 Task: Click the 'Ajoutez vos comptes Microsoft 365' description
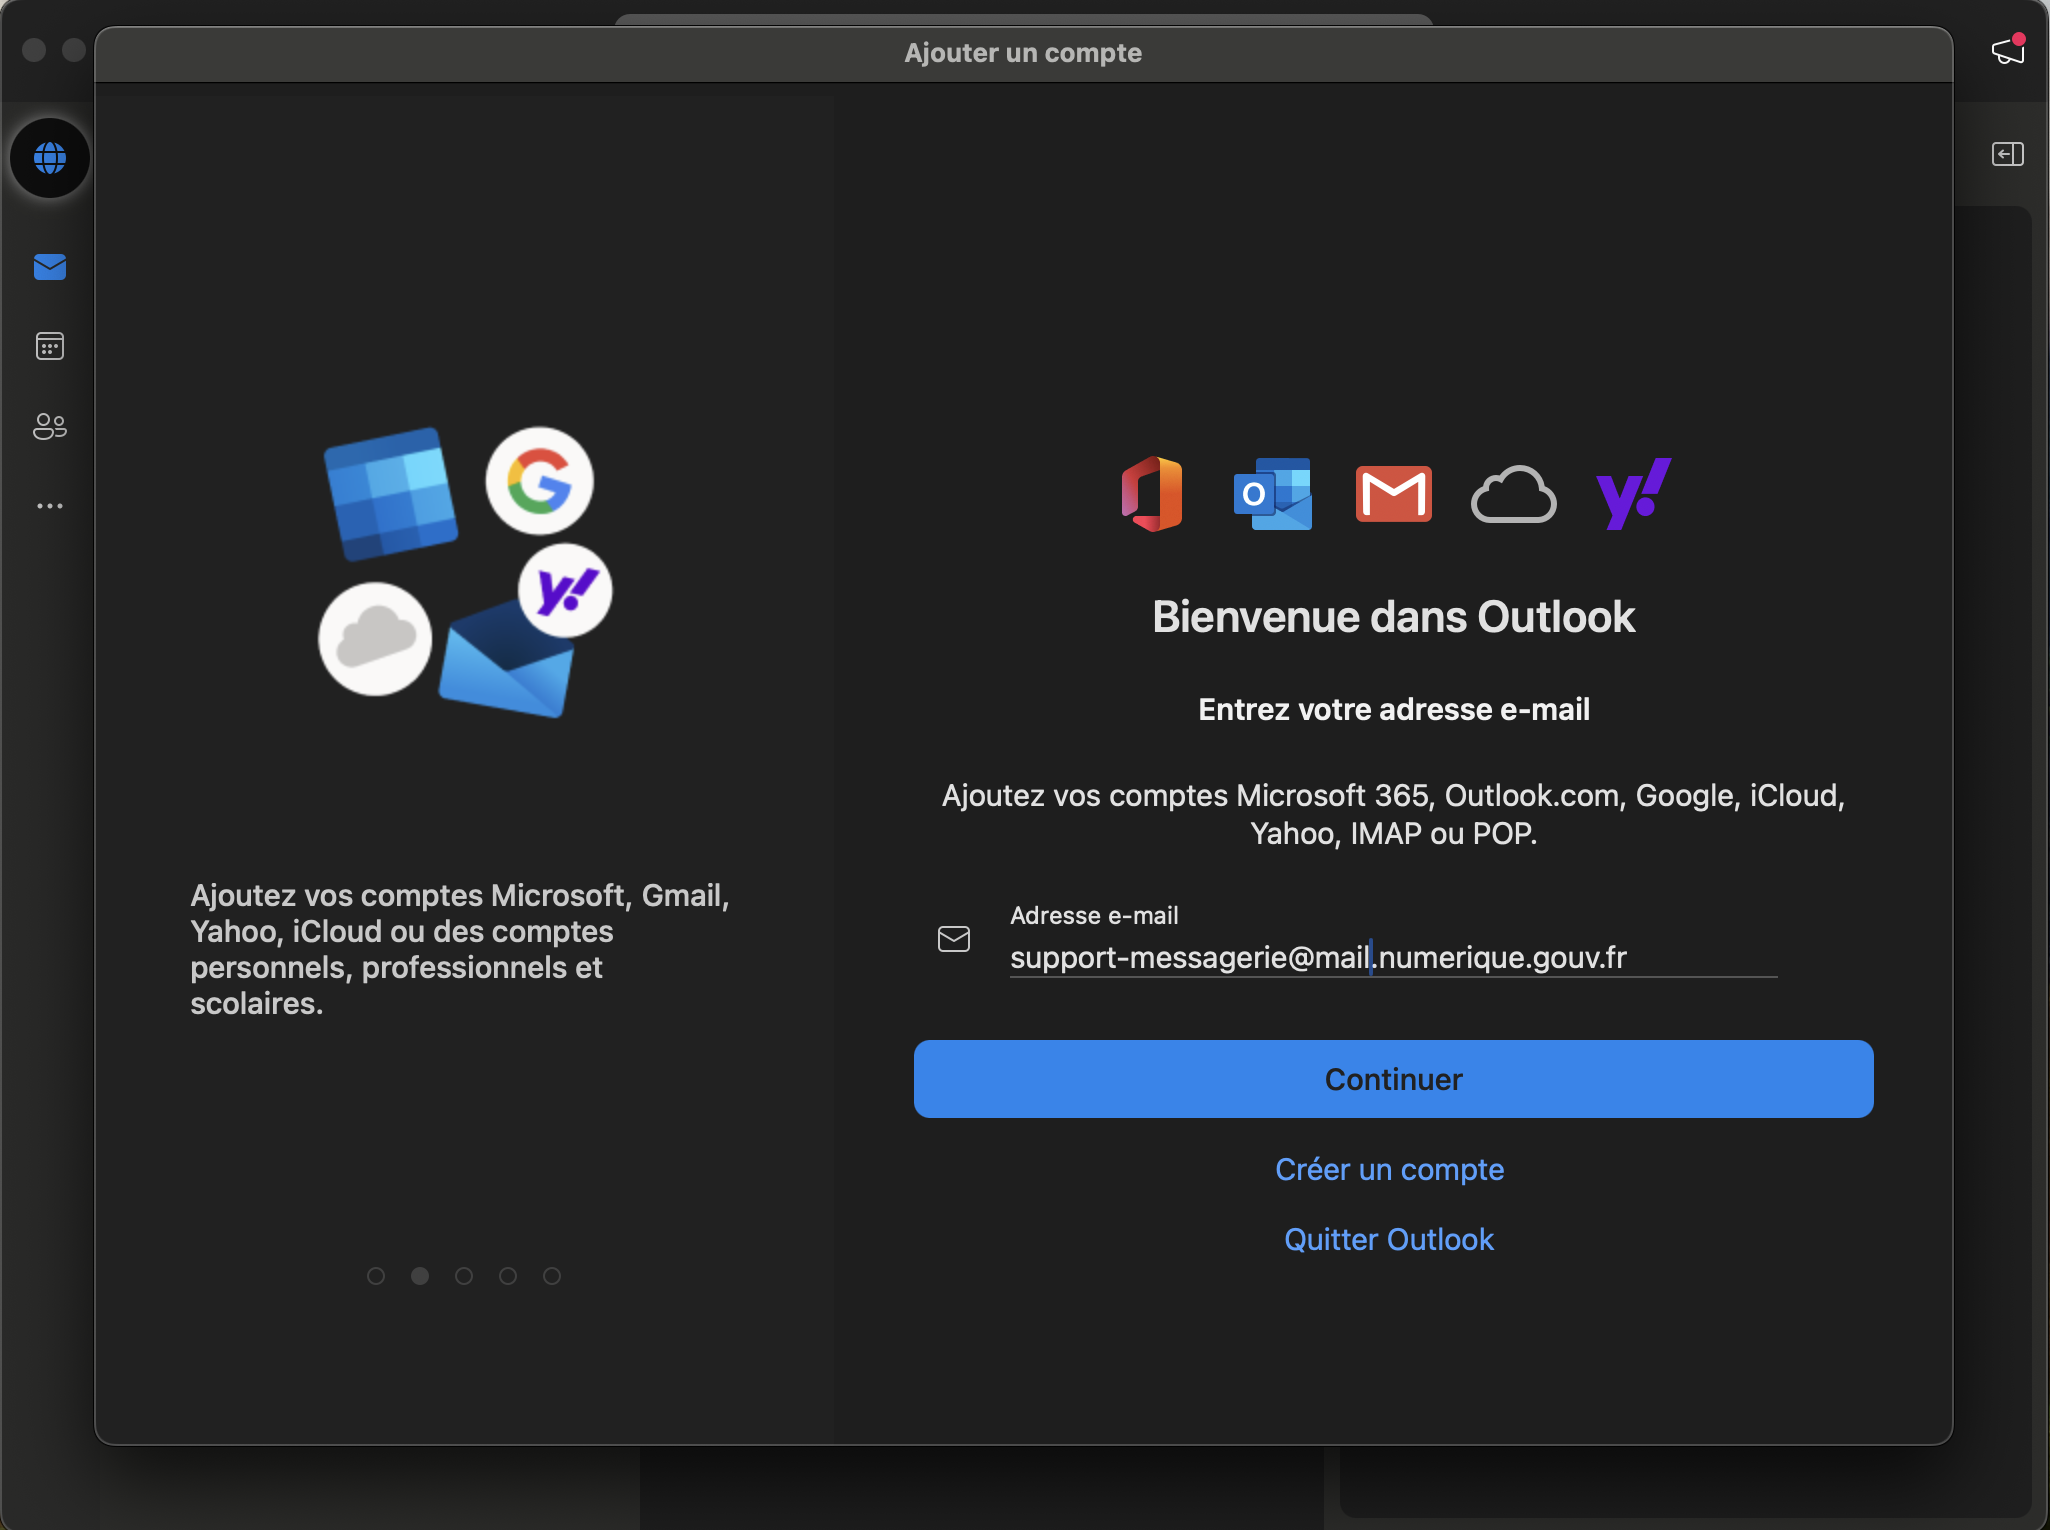(1393, 814)
